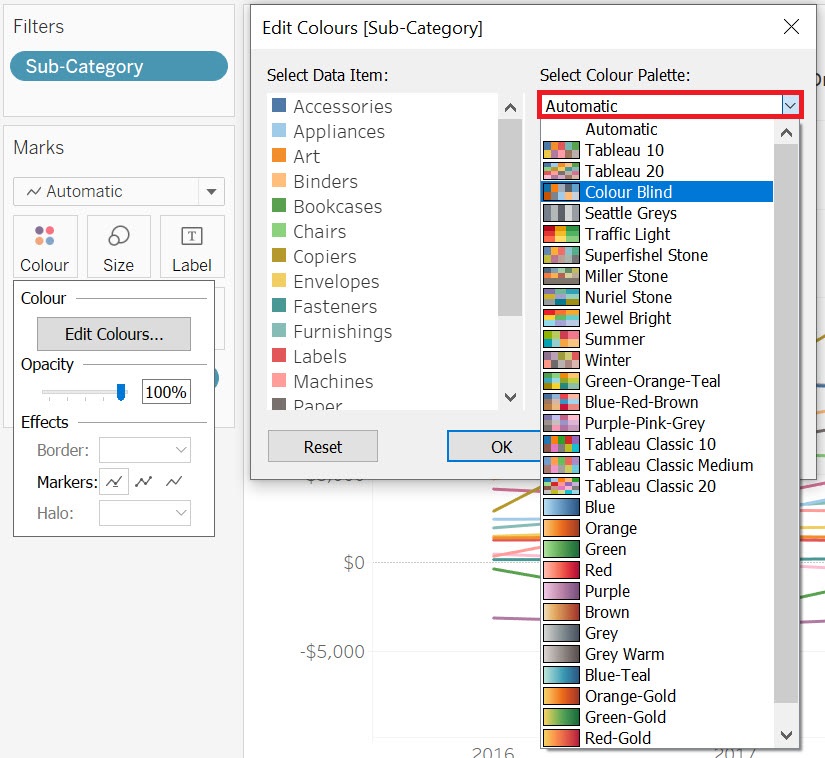
Task: Select the Appliances data item
Action: coord(384,131)
